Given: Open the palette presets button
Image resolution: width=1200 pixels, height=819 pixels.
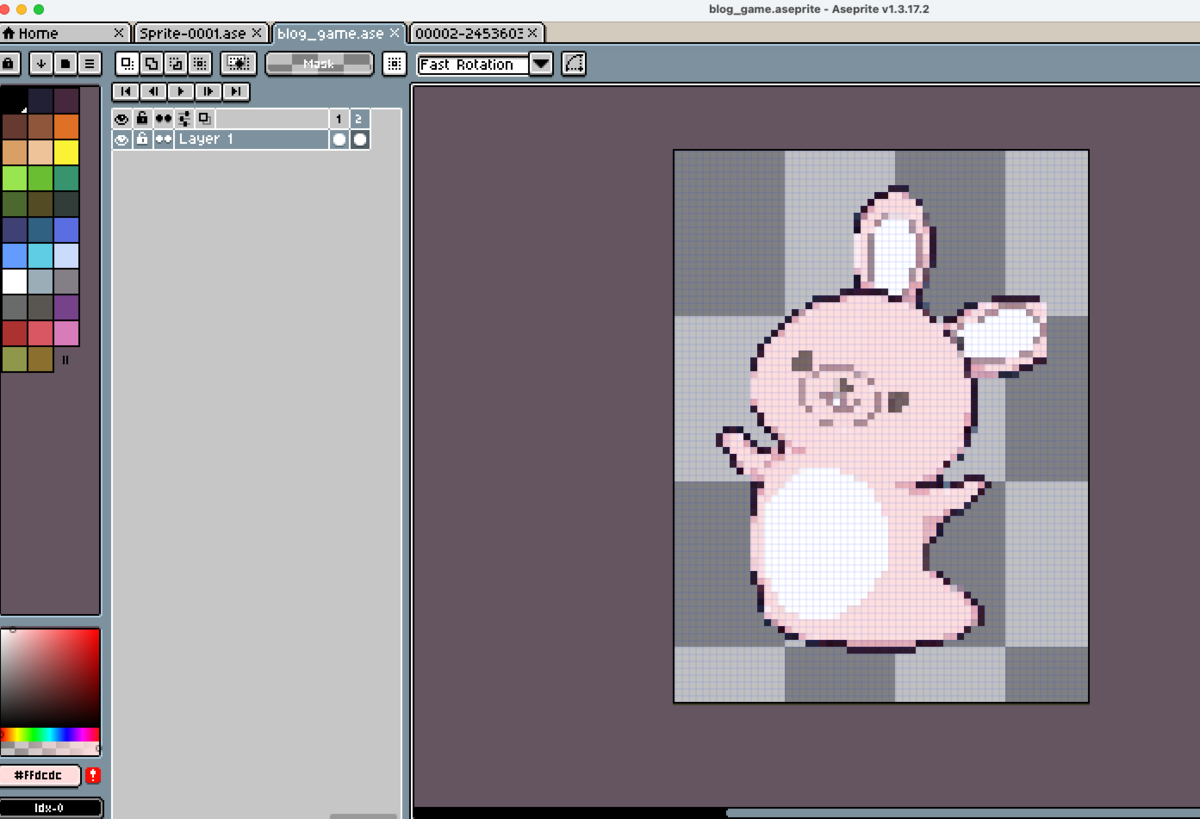Looking at the screenshot, I should 65,63.
